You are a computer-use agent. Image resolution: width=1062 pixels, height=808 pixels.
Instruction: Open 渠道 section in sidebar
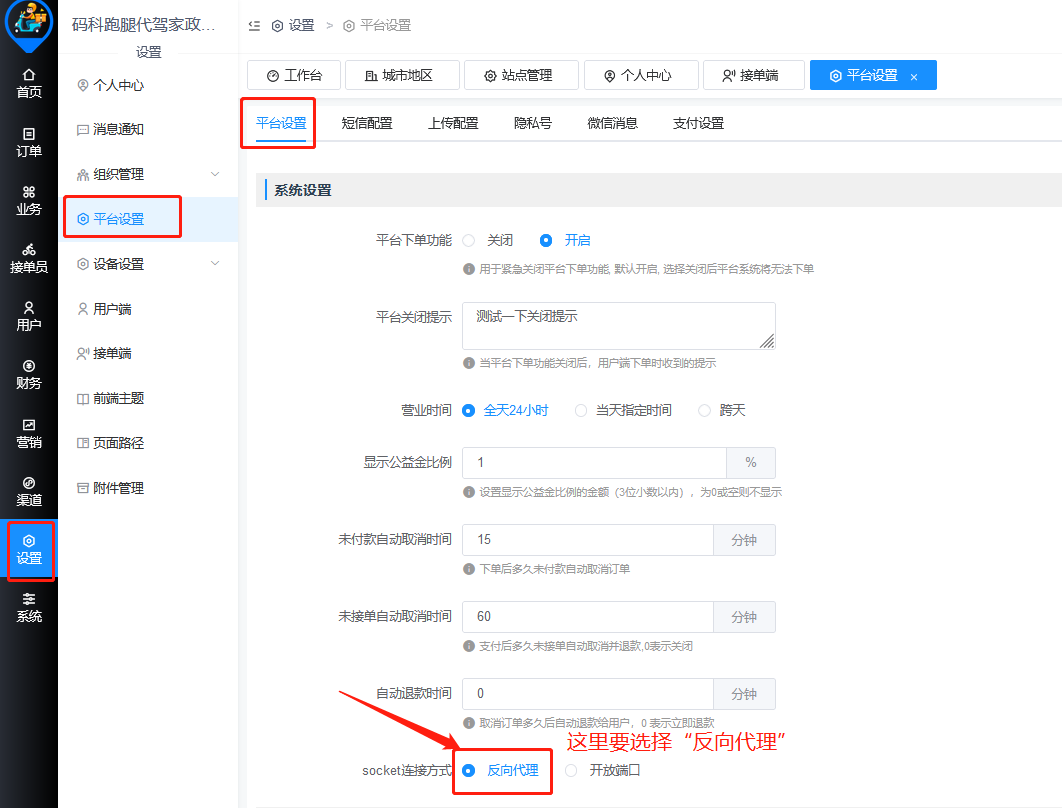coord(28,492)
